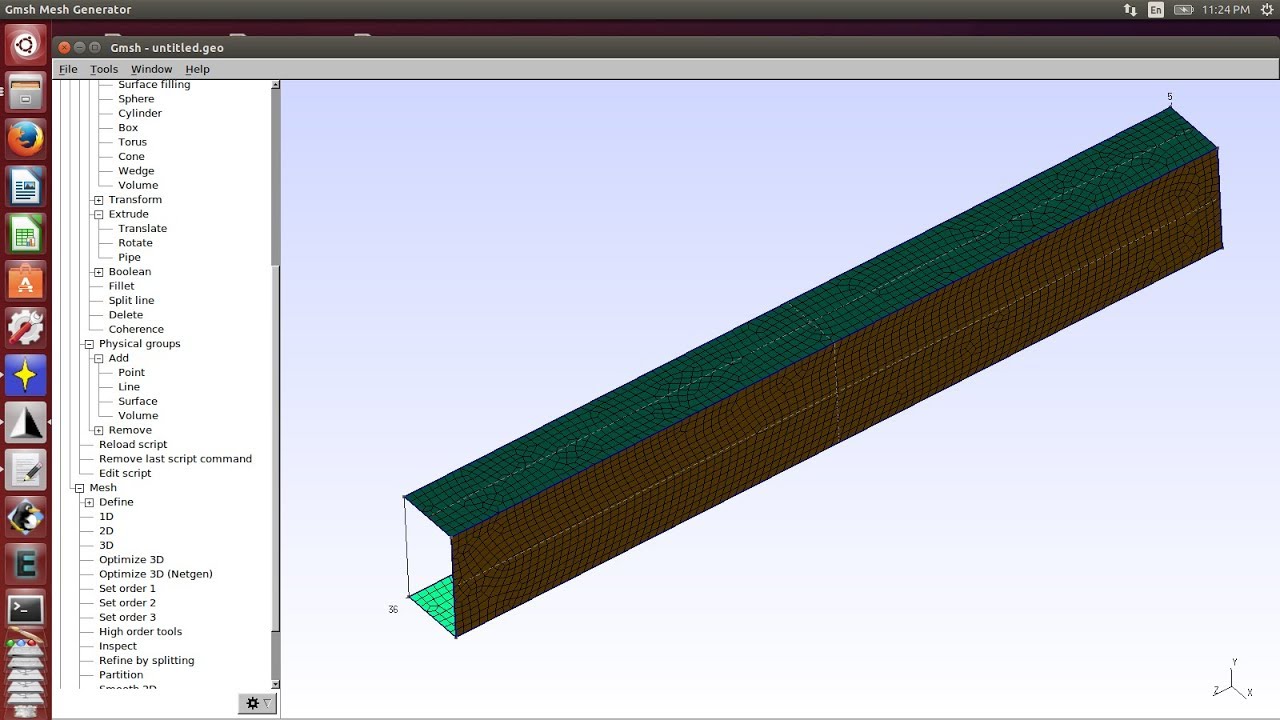
Task: Open the Ubuntu Dash home icon
Action: [x=25, y=45]
